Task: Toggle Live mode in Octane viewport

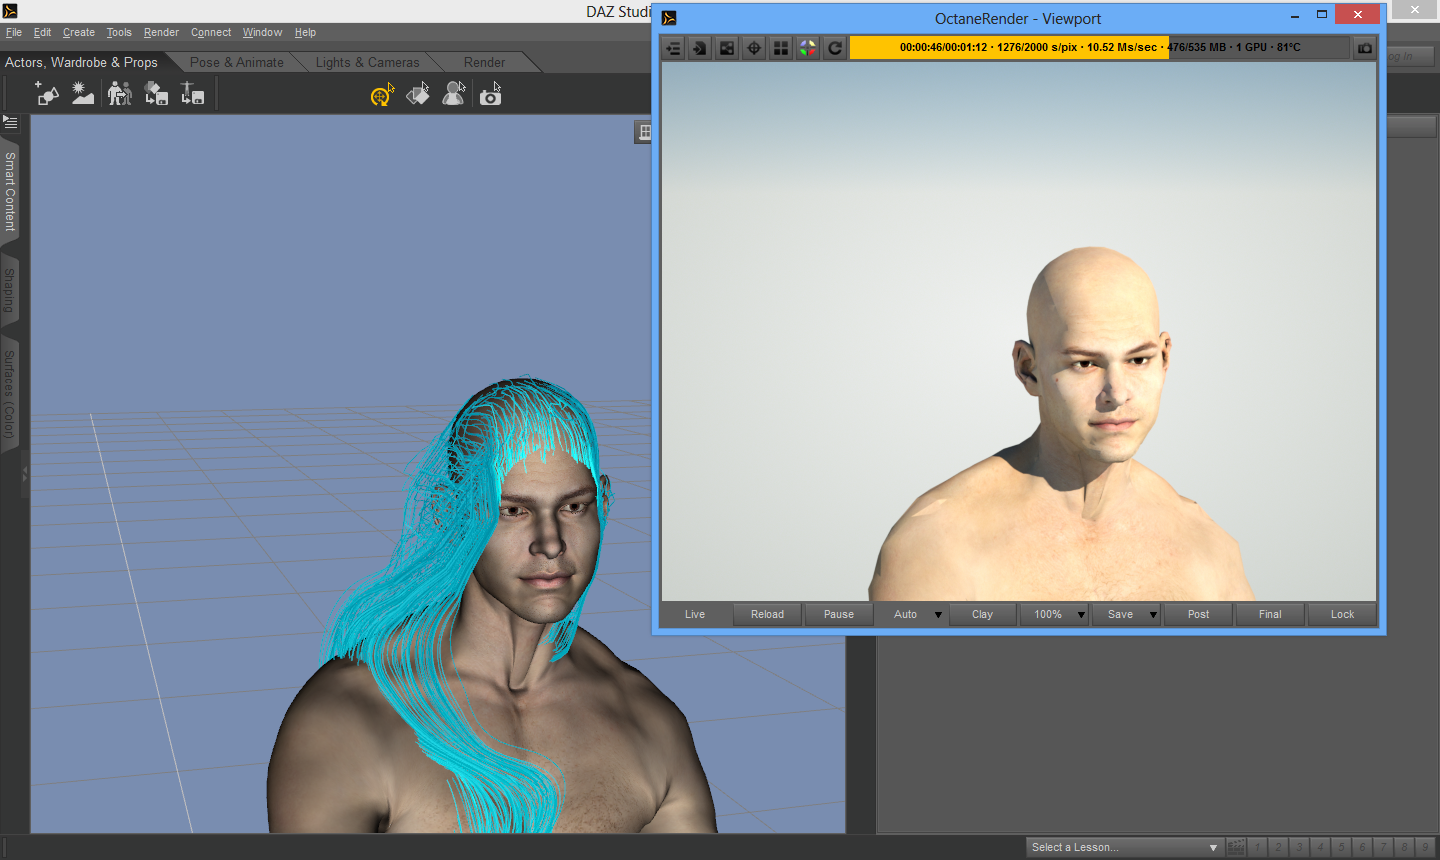Action: 695,614
